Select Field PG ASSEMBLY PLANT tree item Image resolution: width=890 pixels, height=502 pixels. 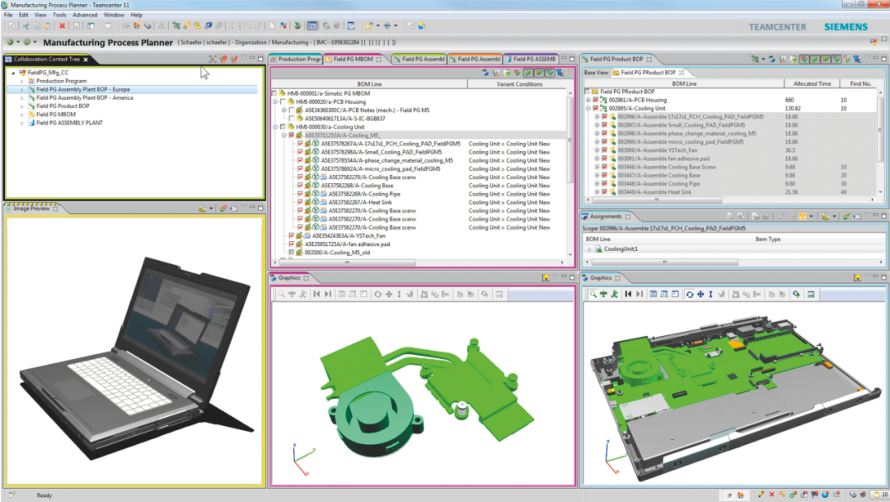click(69, 123)
